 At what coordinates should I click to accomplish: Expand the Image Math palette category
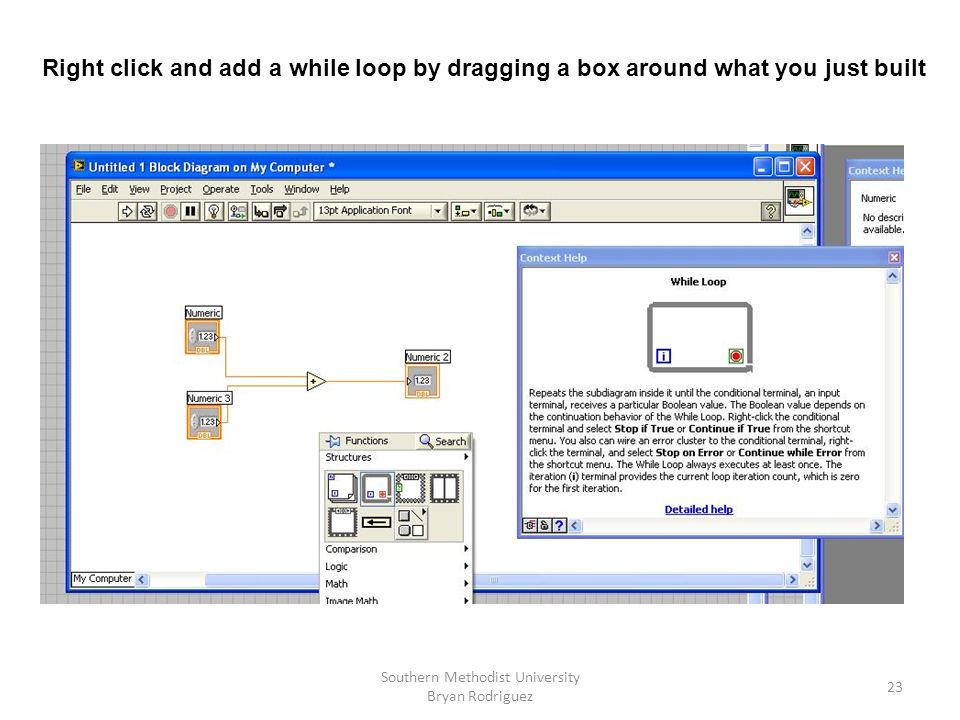point(396,600)
